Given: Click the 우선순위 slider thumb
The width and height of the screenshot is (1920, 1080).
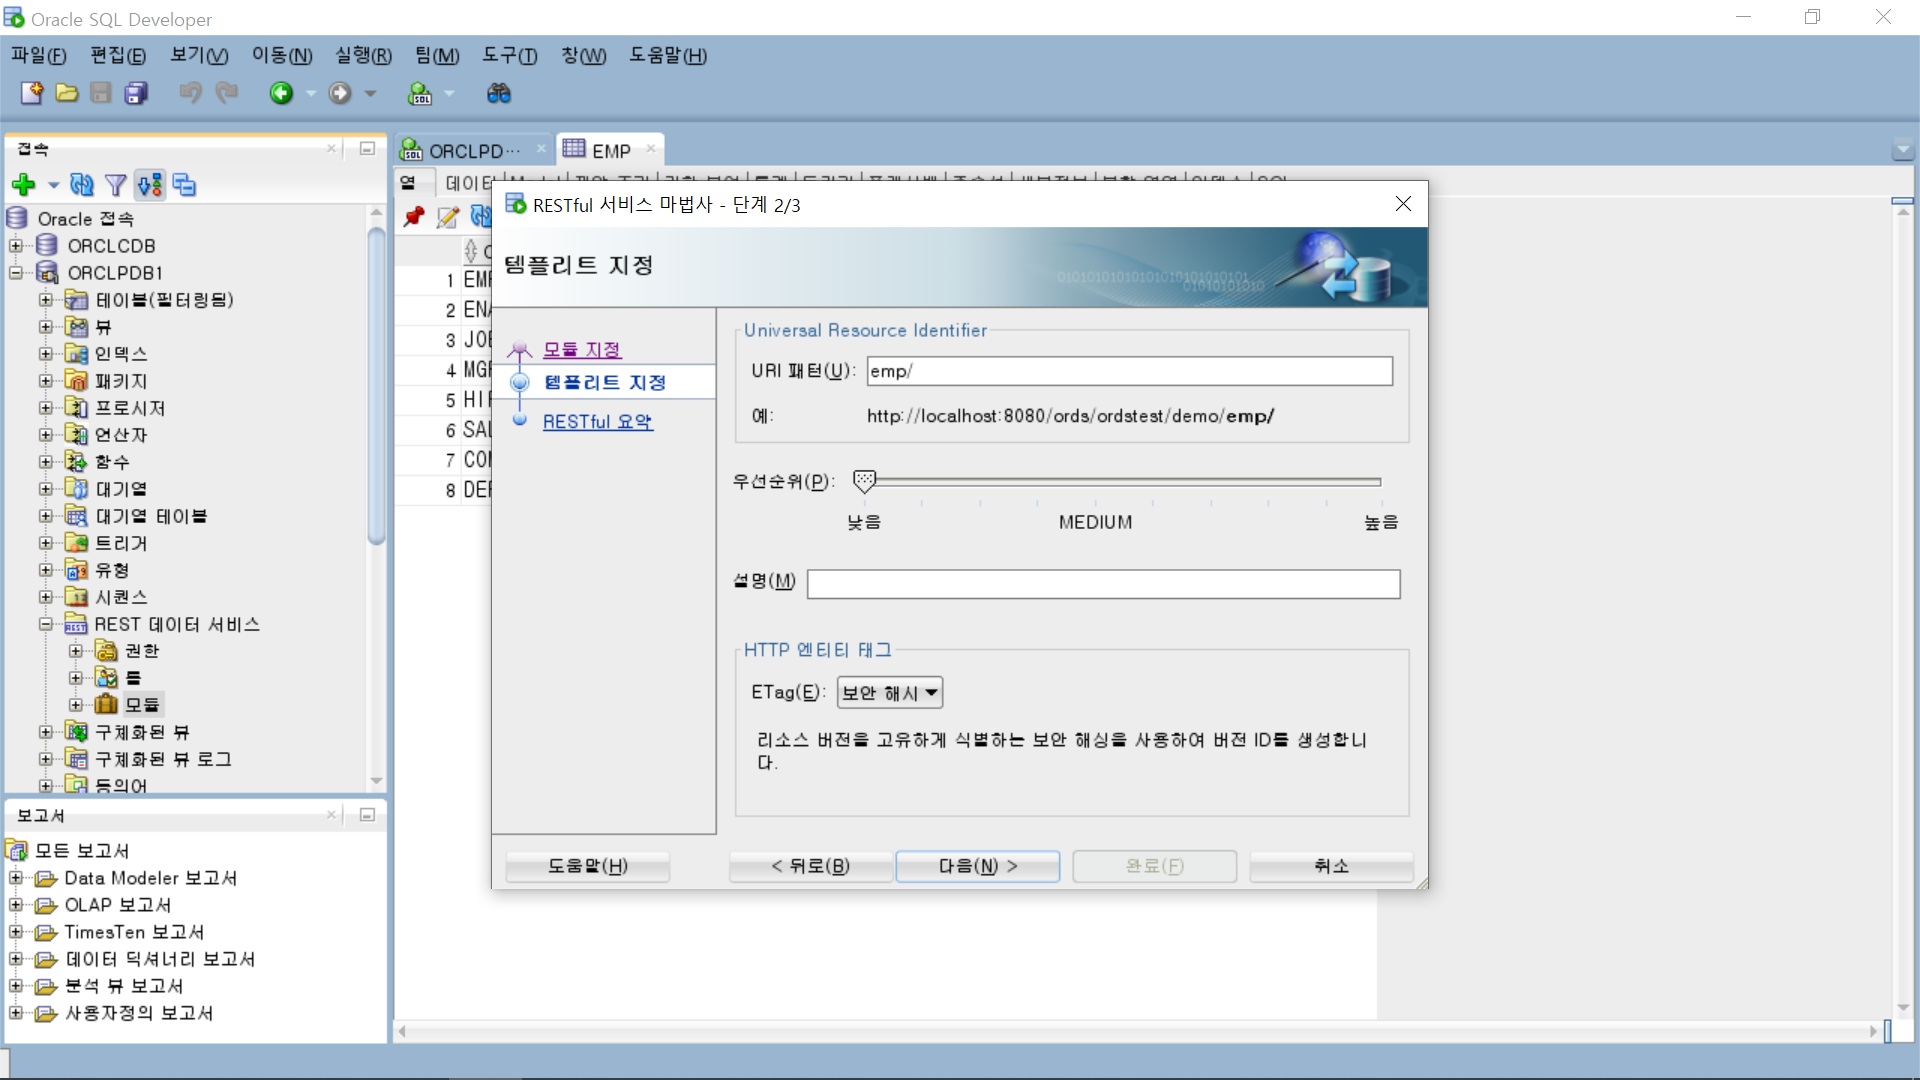Looking at the screenshot, I should click(864, 481).
